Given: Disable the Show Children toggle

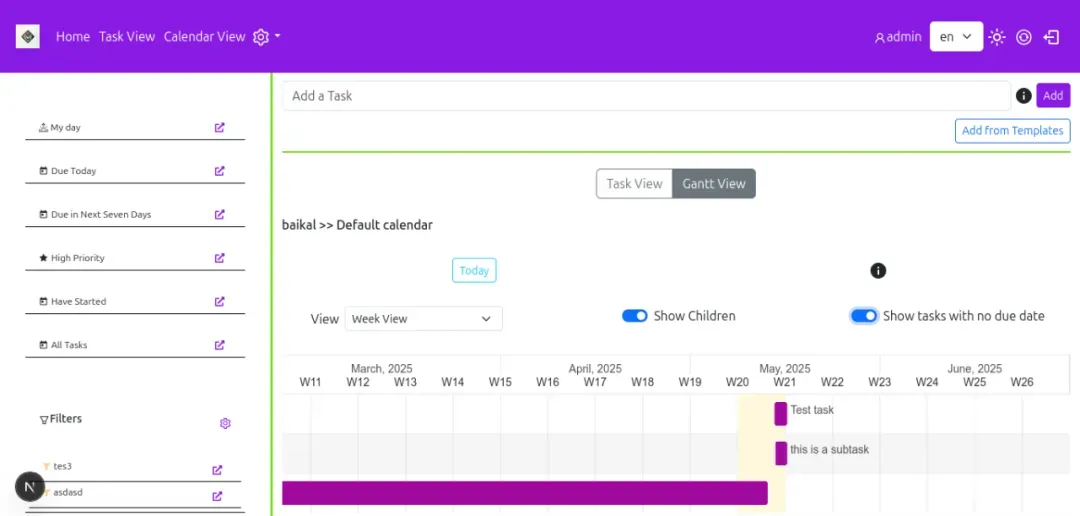Looking at the screenshot, I should pos(635,316).
